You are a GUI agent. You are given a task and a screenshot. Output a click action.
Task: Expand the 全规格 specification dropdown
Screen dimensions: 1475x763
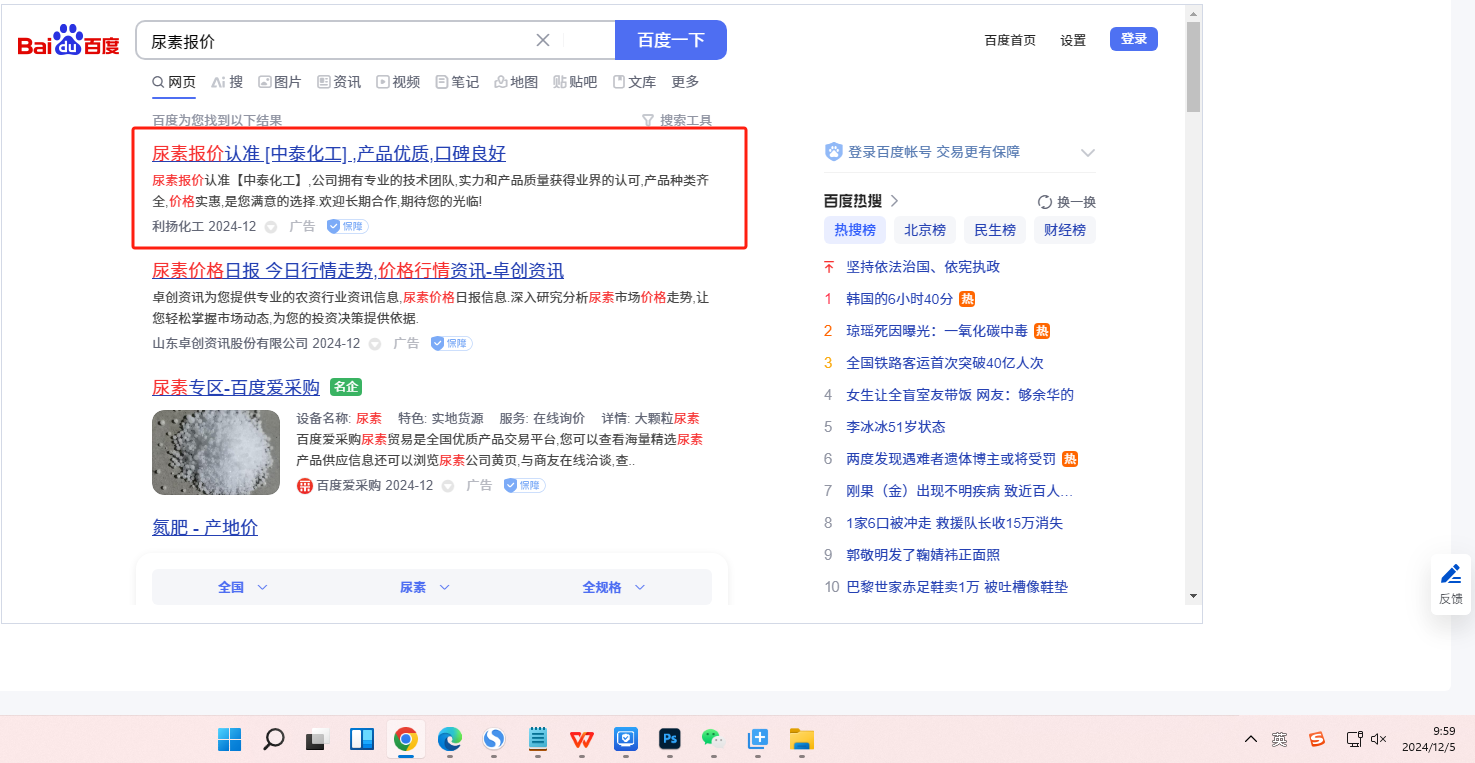tap(613, 587)
